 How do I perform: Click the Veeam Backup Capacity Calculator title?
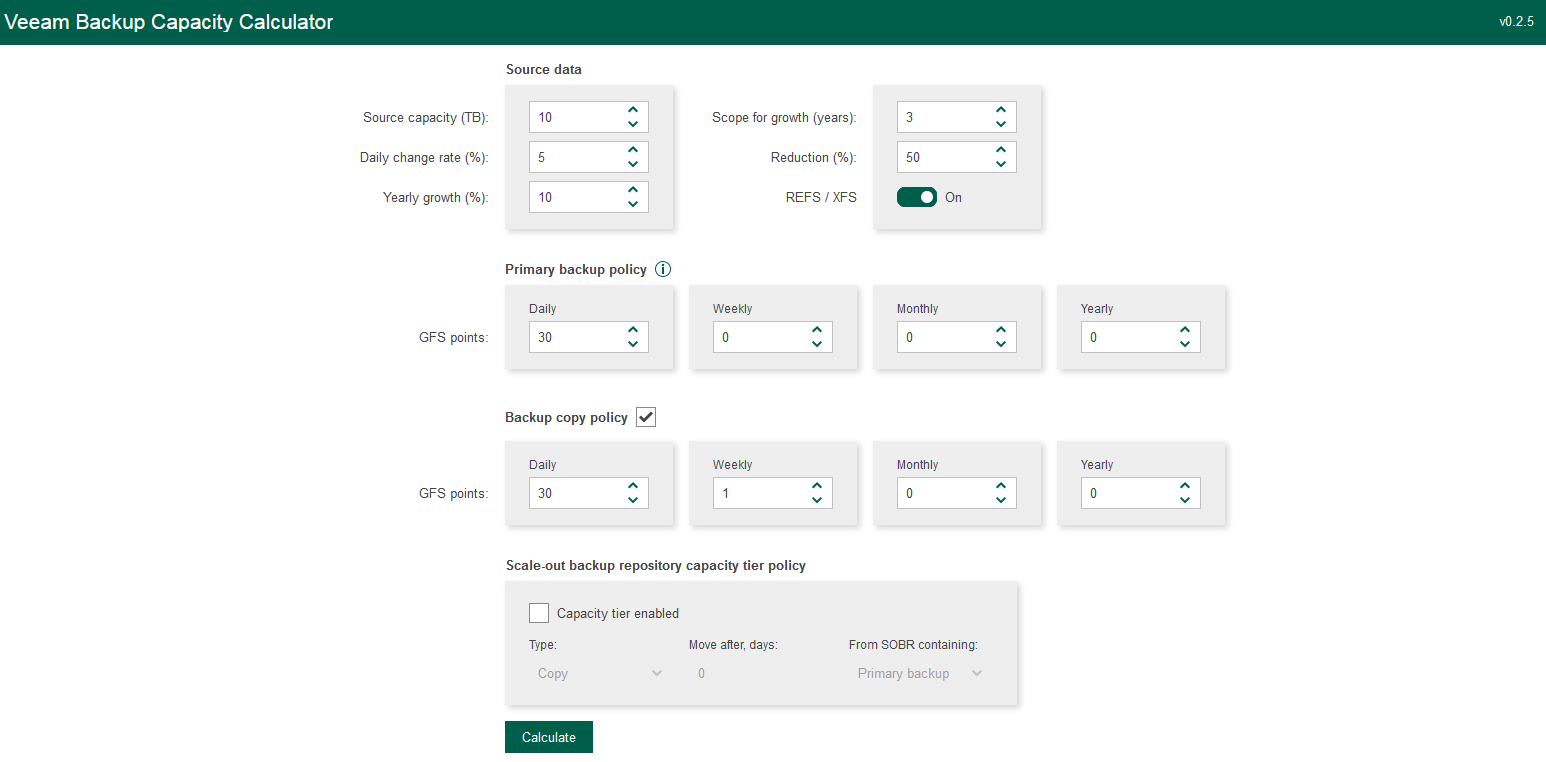[x=169, y=22]
